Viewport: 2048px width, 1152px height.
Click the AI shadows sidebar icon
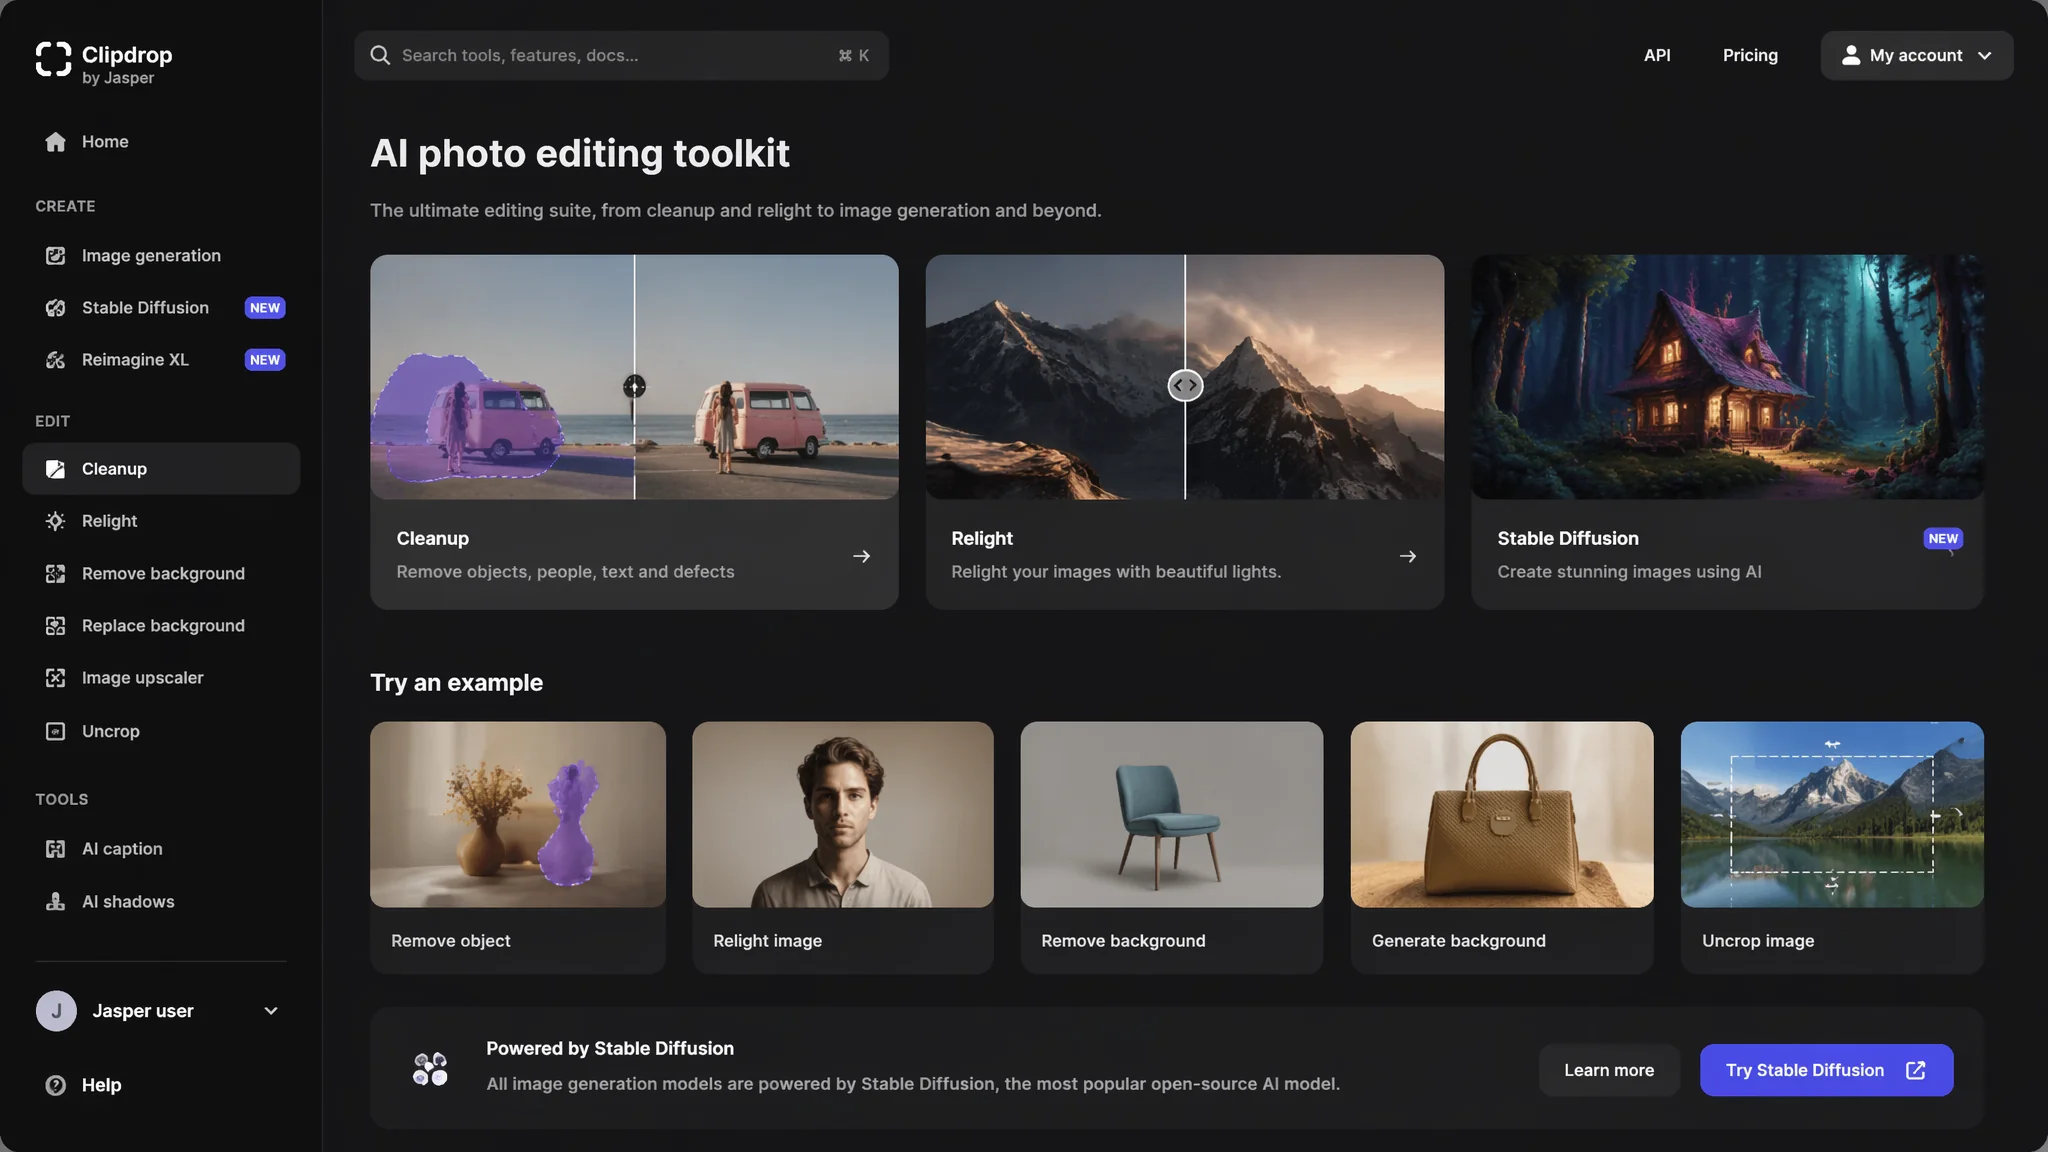[x=56, y=902]
